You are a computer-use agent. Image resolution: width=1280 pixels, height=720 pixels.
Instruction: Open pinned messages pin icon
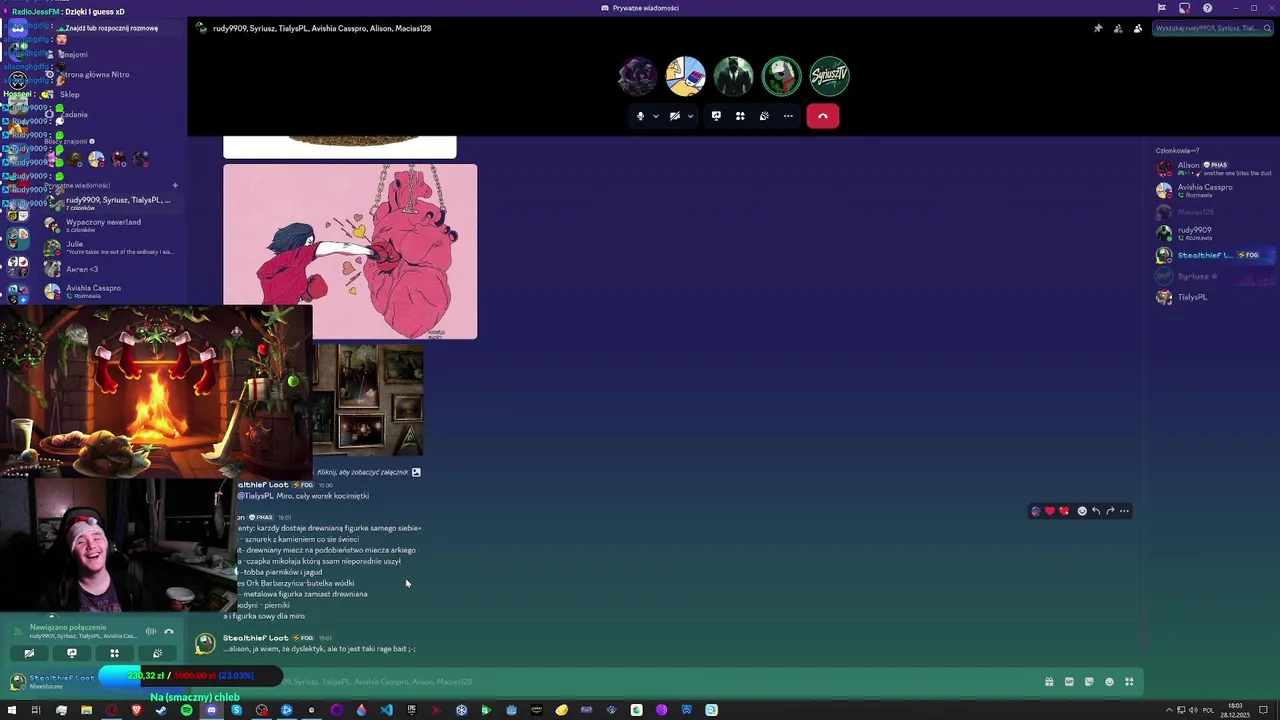[1098, 28]
